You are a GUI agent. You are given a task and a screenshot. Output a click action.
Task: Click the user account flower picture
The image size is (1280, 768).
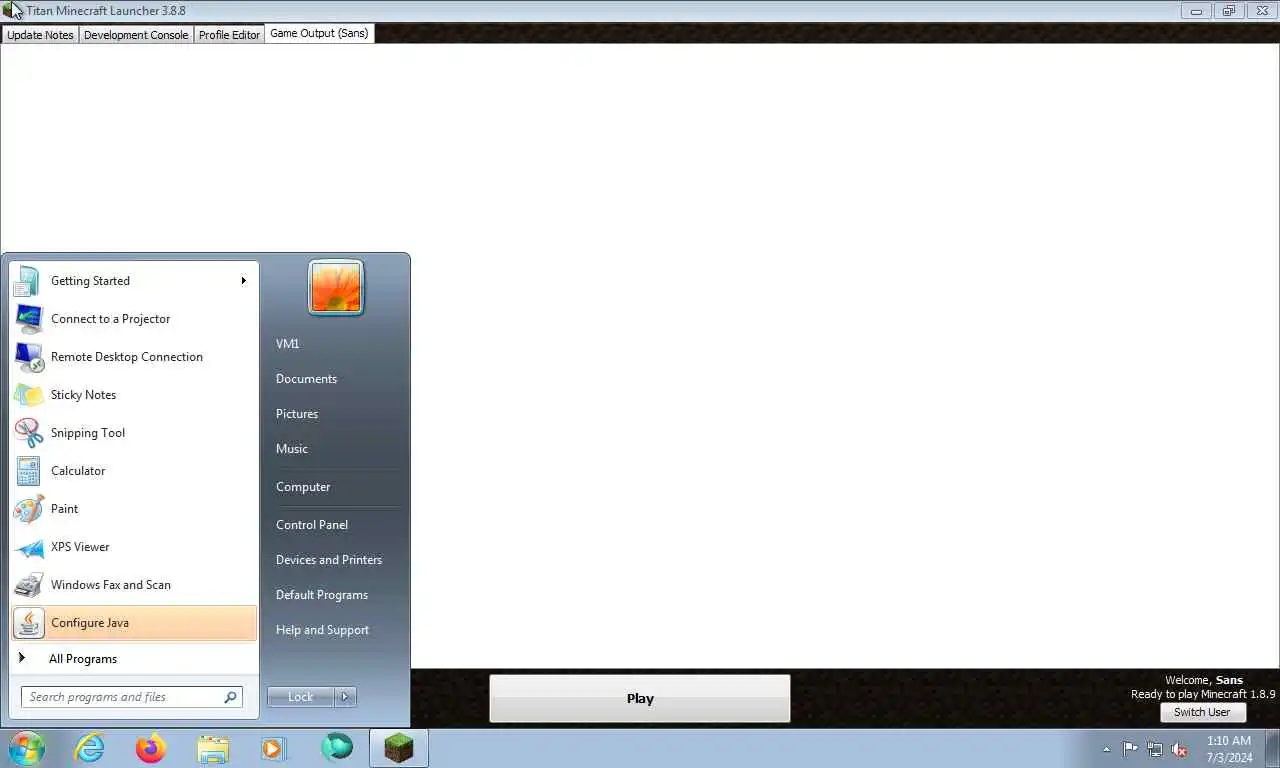tap(336, 287)
